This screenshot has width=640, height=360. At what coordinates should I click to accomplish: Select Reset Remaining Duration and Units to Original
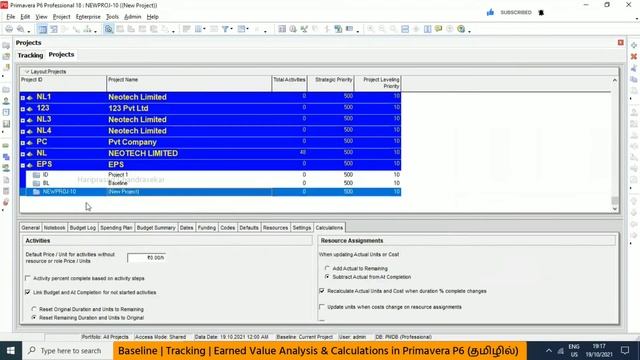(x=34, y=317)
